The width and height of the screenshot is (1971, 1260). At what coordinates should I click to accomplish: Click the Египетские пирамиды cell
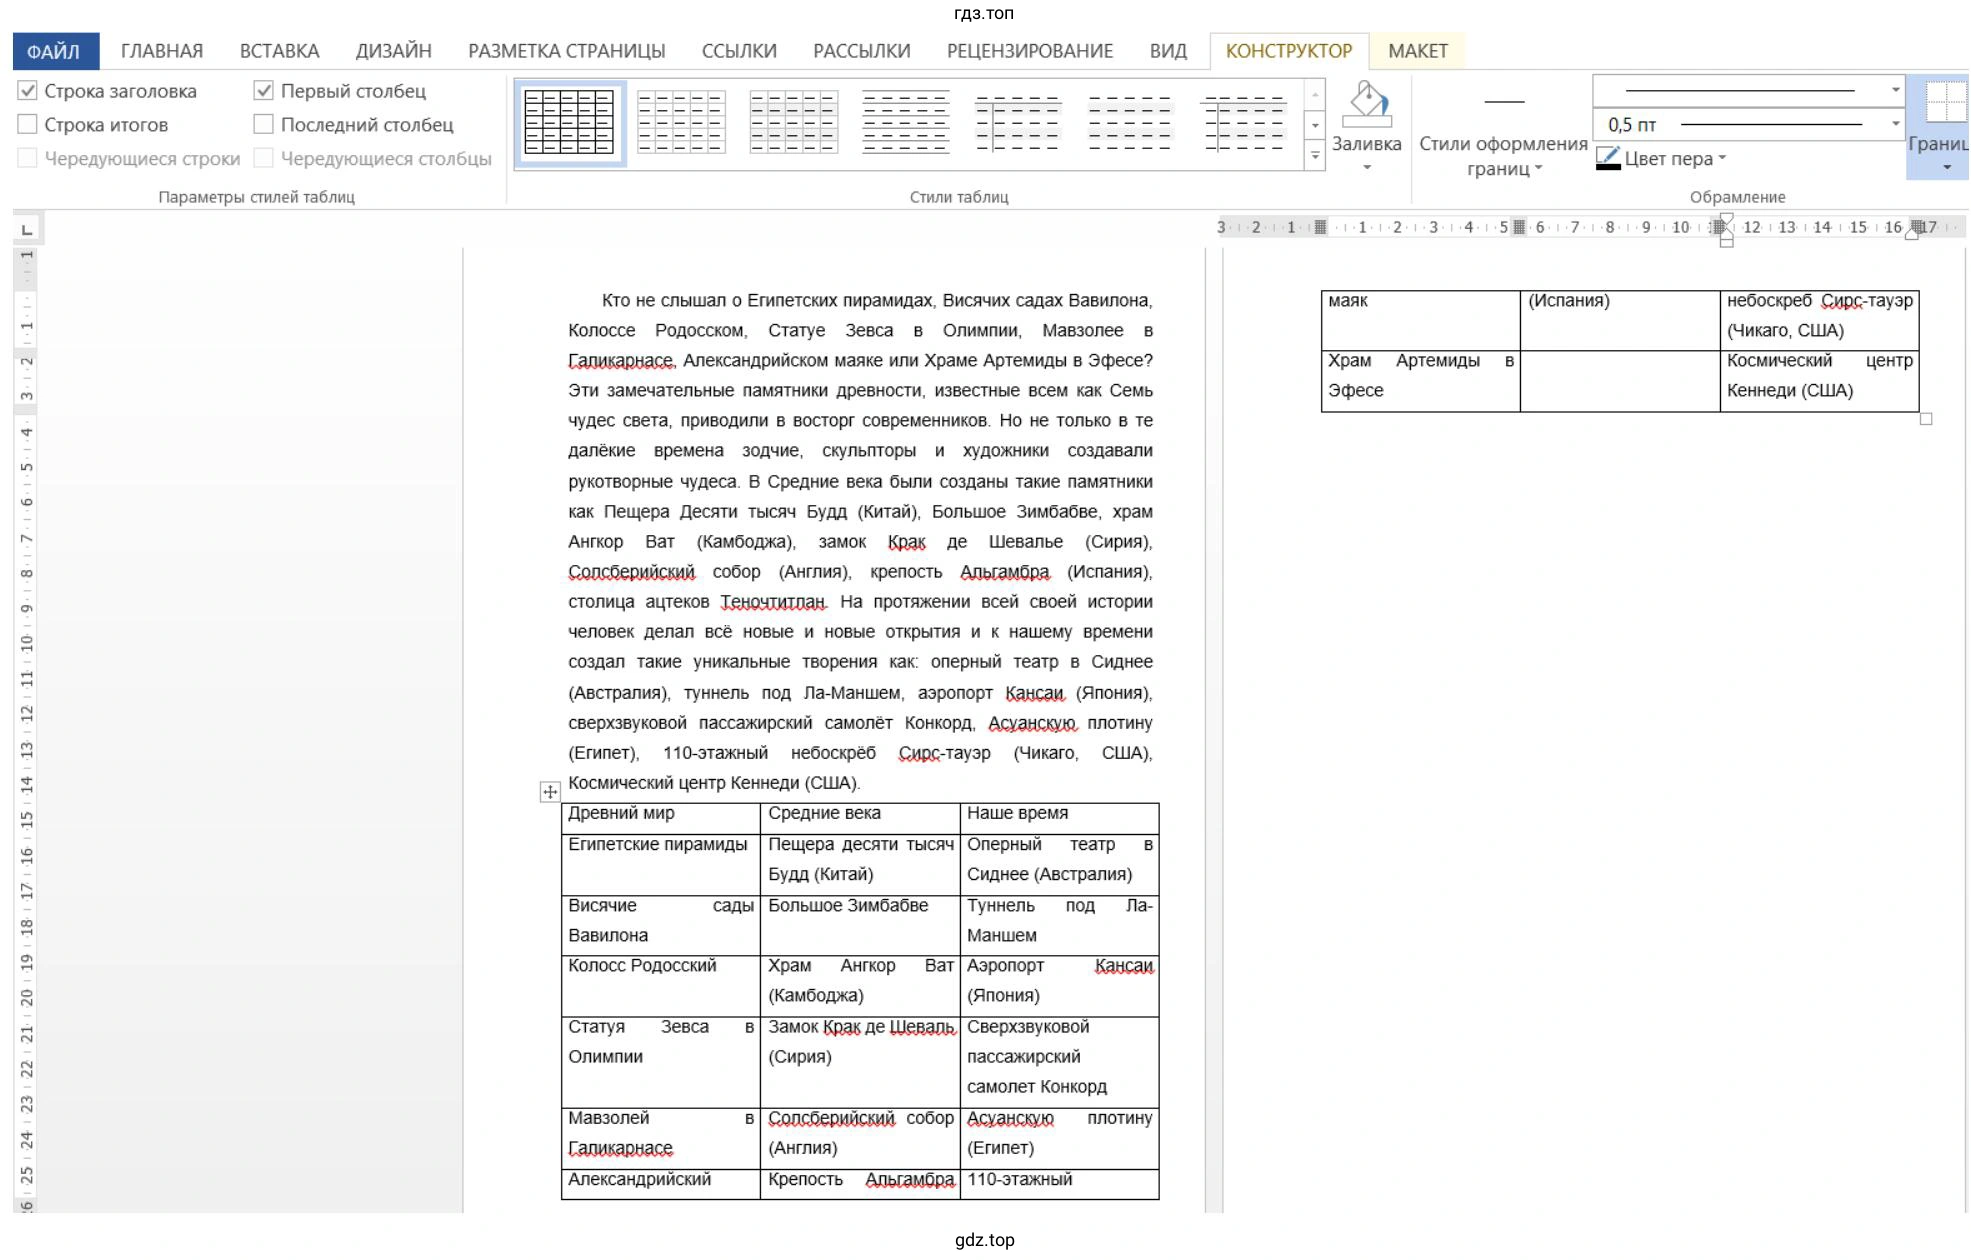tap(661, 864)
